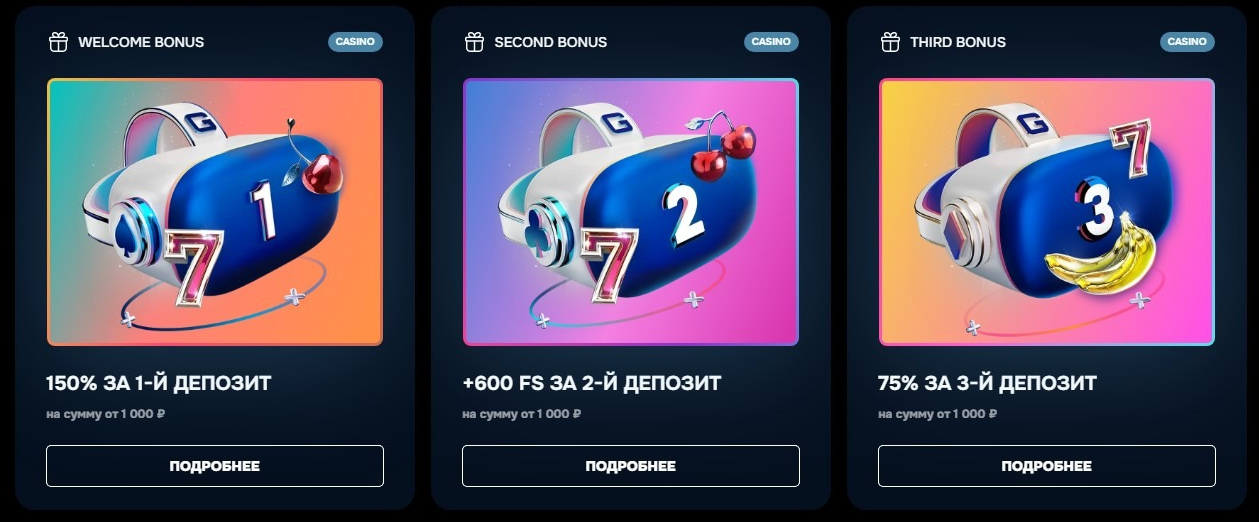Select the WELCOME BONUS header text
Viewport: 1259px width, 522px height.
pos(141,42)
